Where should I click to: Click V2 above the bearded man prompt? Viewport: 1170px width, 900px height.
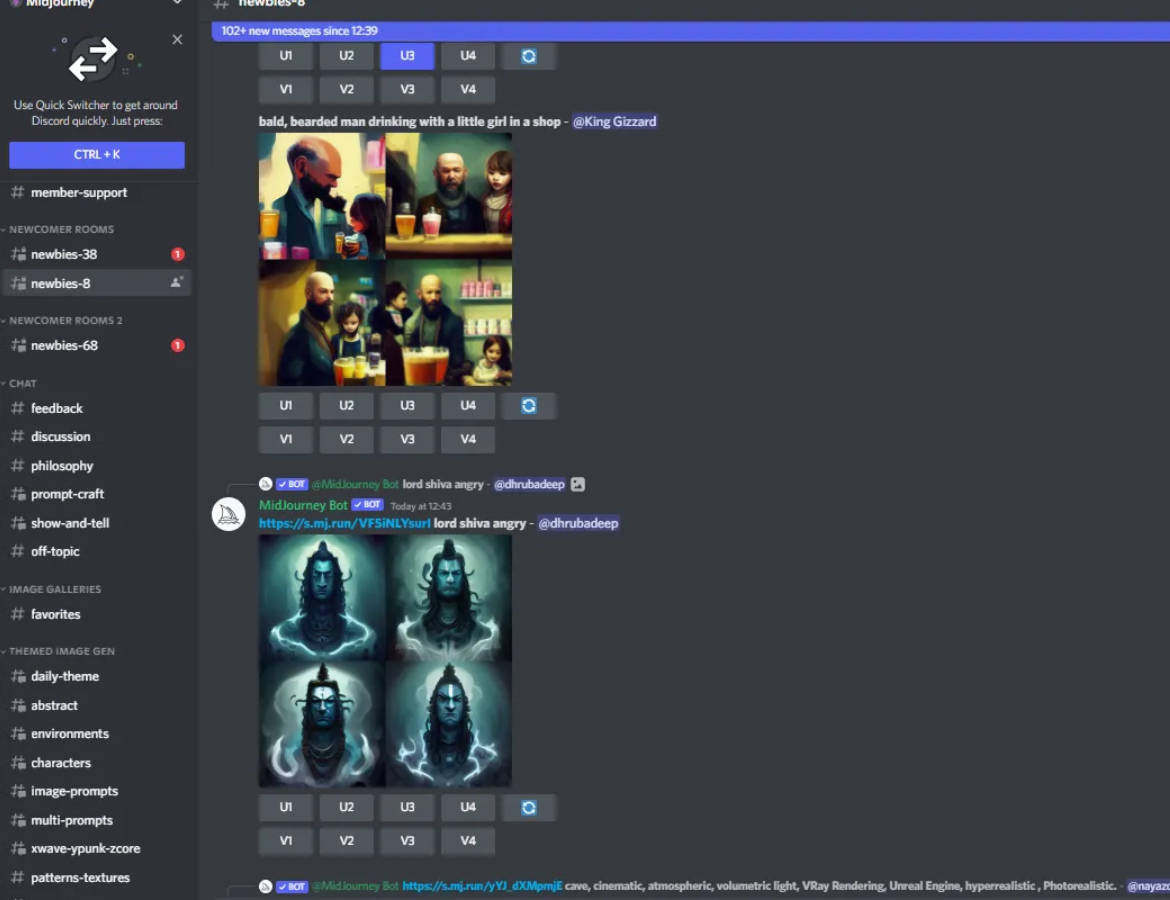point(346,90)
